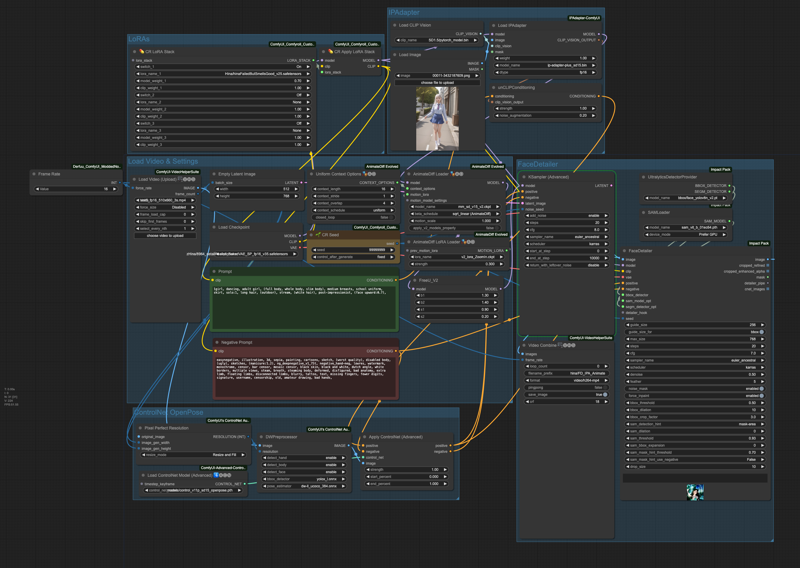Open model_name selector in UltralyticsDetectorProvider
The height and width of the screenshot is (568, 800).
(685, 198)
